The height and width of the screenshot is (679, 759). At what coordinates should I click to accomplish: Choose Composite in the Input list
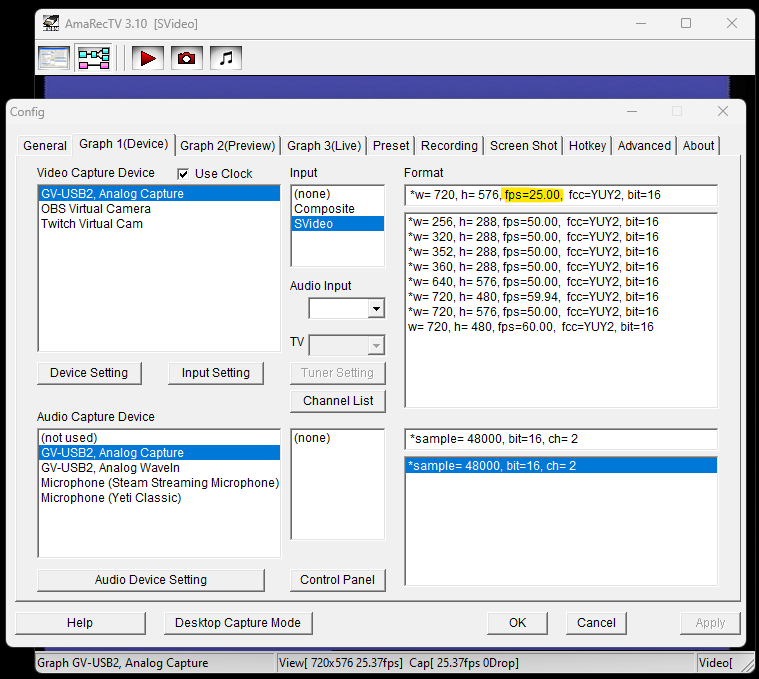point(324,209)
